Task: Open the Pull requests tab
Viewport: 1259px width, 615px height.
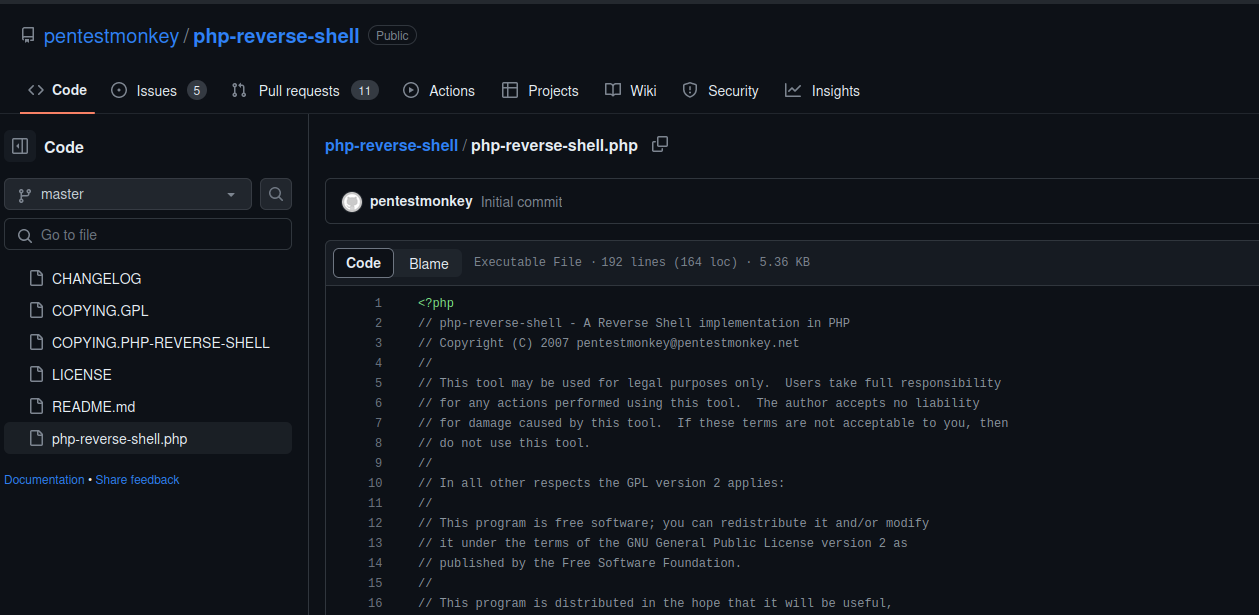Action: (x=304, y=91)
